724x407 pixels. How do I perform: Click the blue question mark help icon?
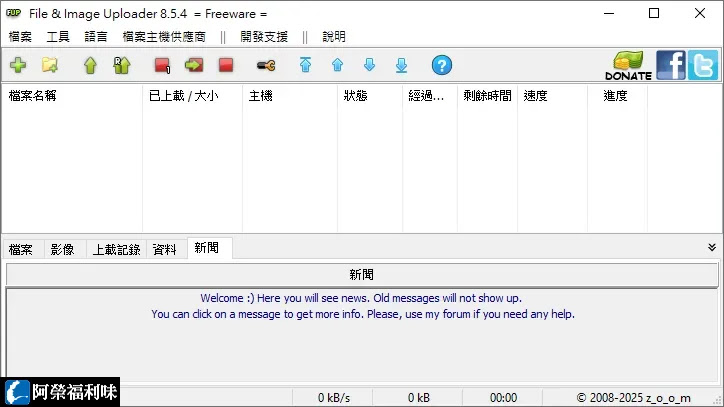point(442,65)
